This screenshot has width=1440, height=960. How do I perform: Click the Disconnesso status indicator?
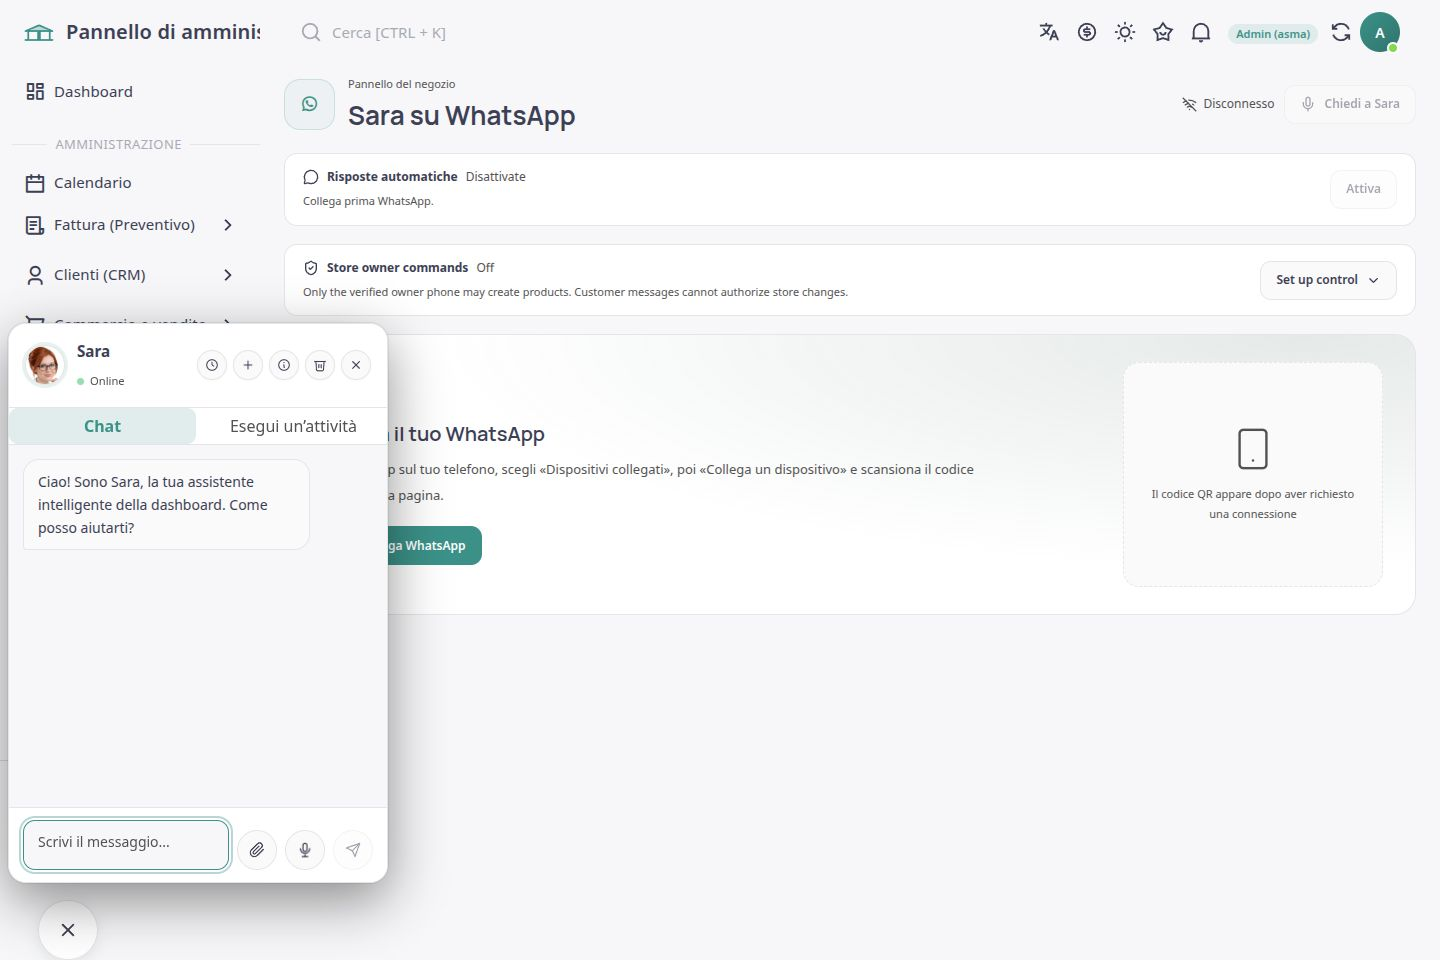tap(1228, 104)
